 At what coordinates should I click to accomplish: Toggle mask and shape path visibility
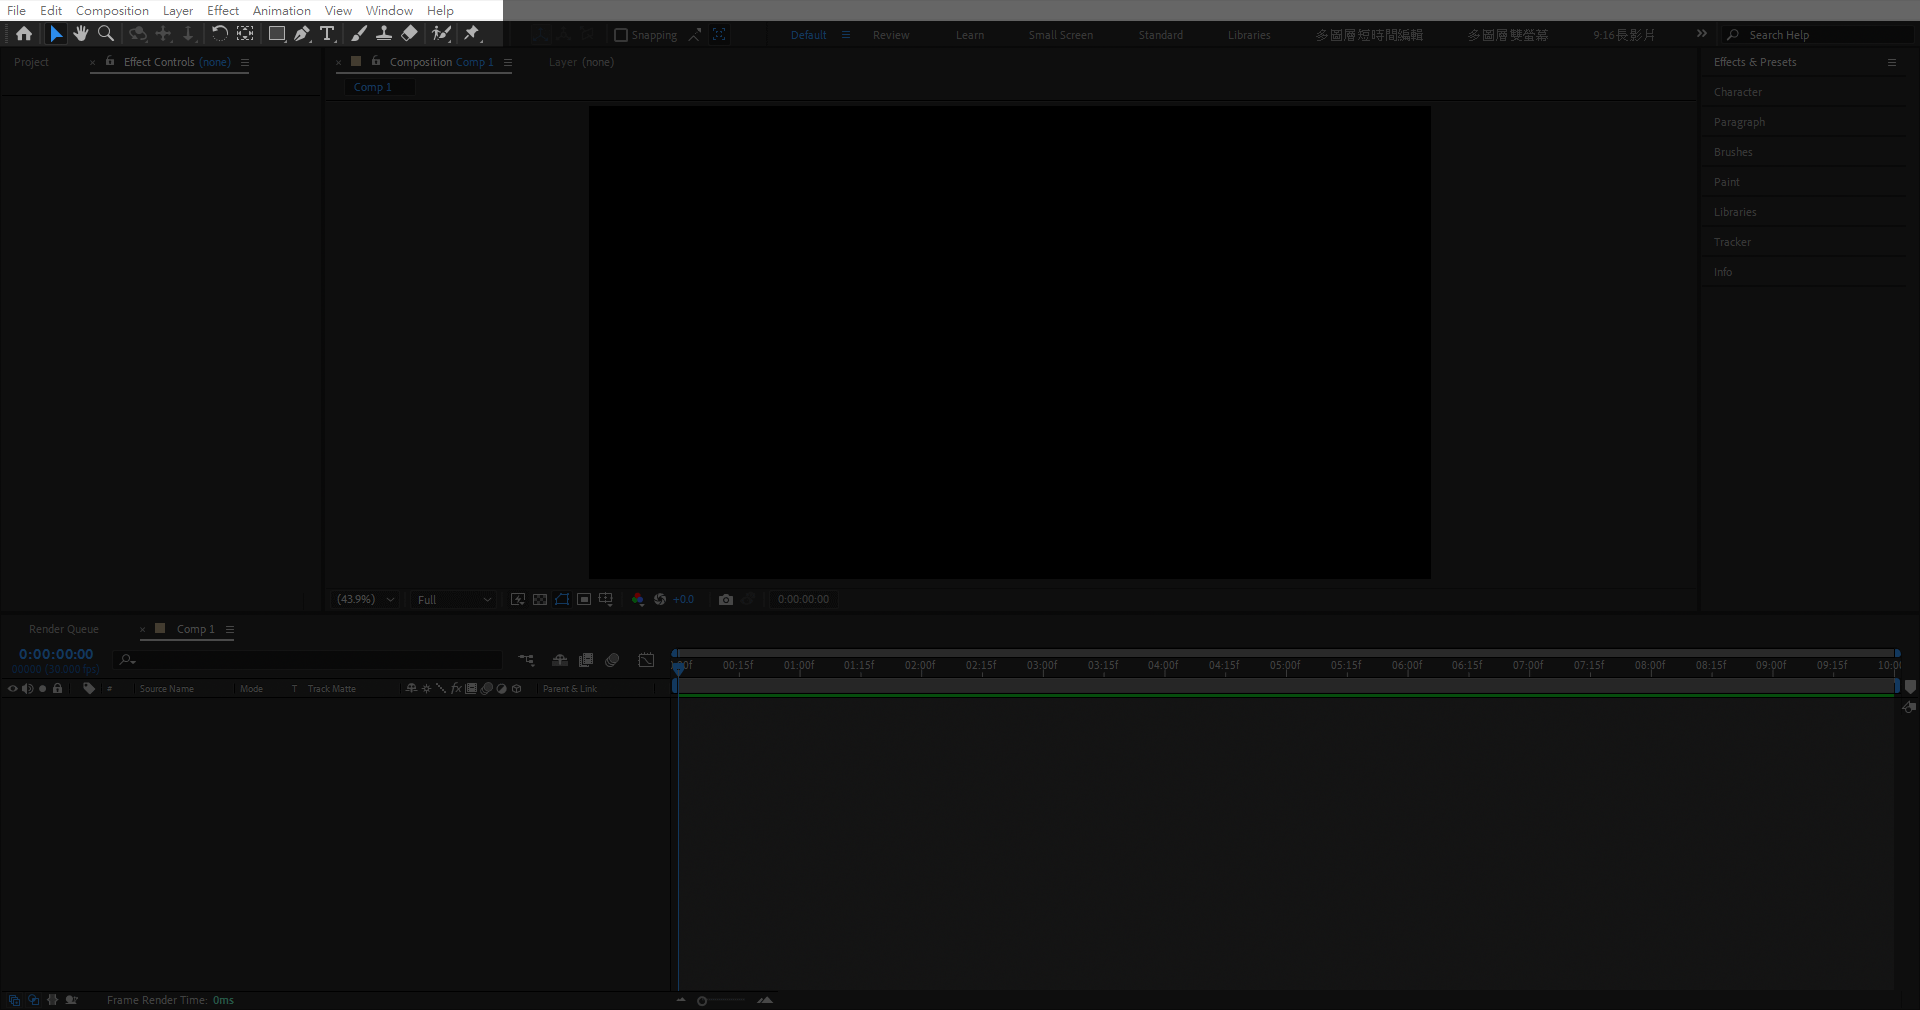[562, 600]
